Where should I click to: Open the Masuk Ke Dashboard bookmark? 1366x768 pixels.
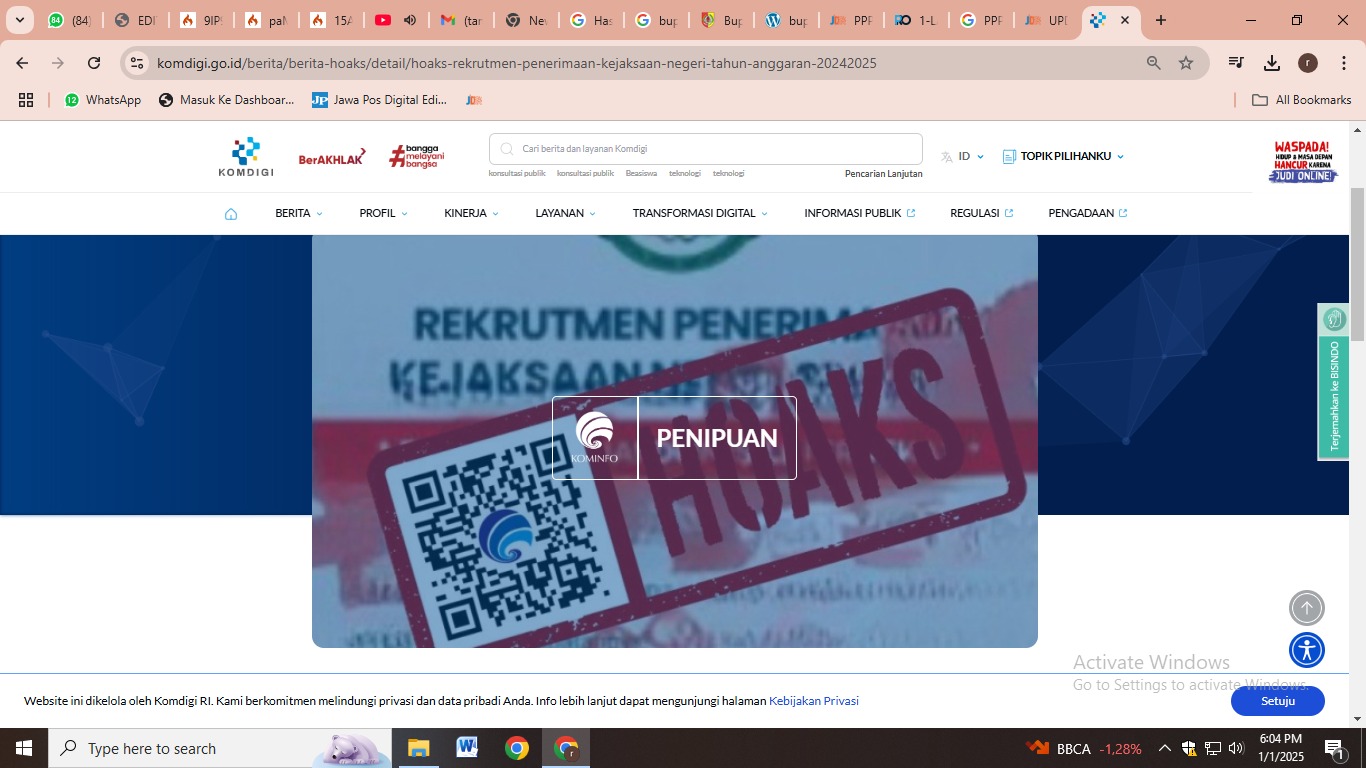(227, 100)
